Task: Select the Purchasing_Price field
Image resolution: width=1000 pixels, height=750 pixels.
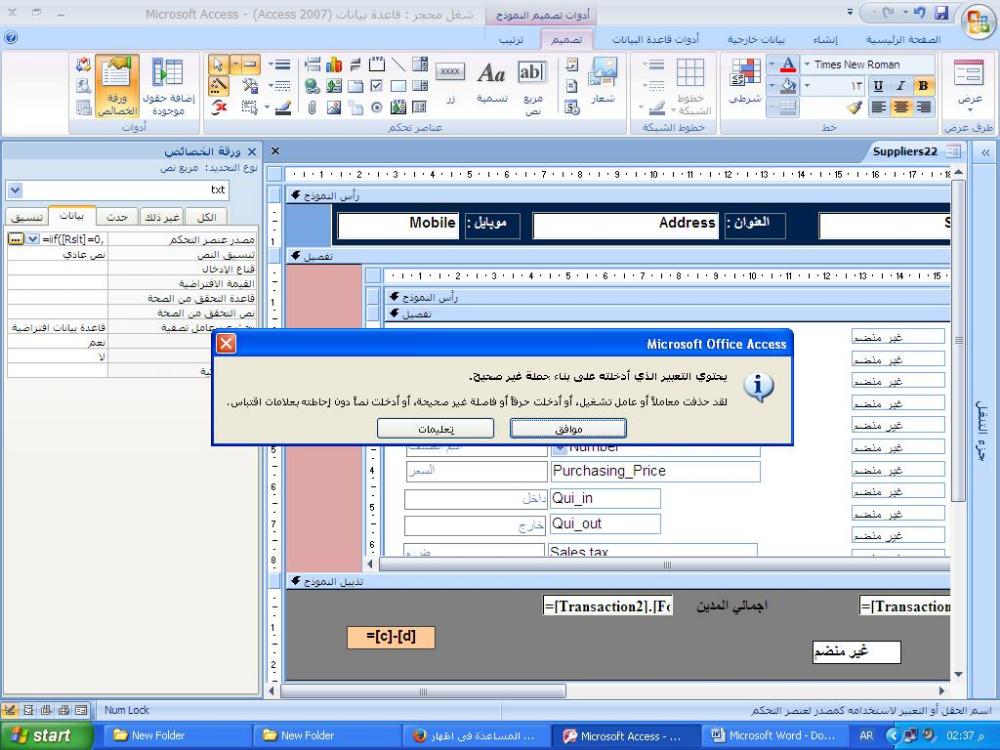Action: [655, 471]
